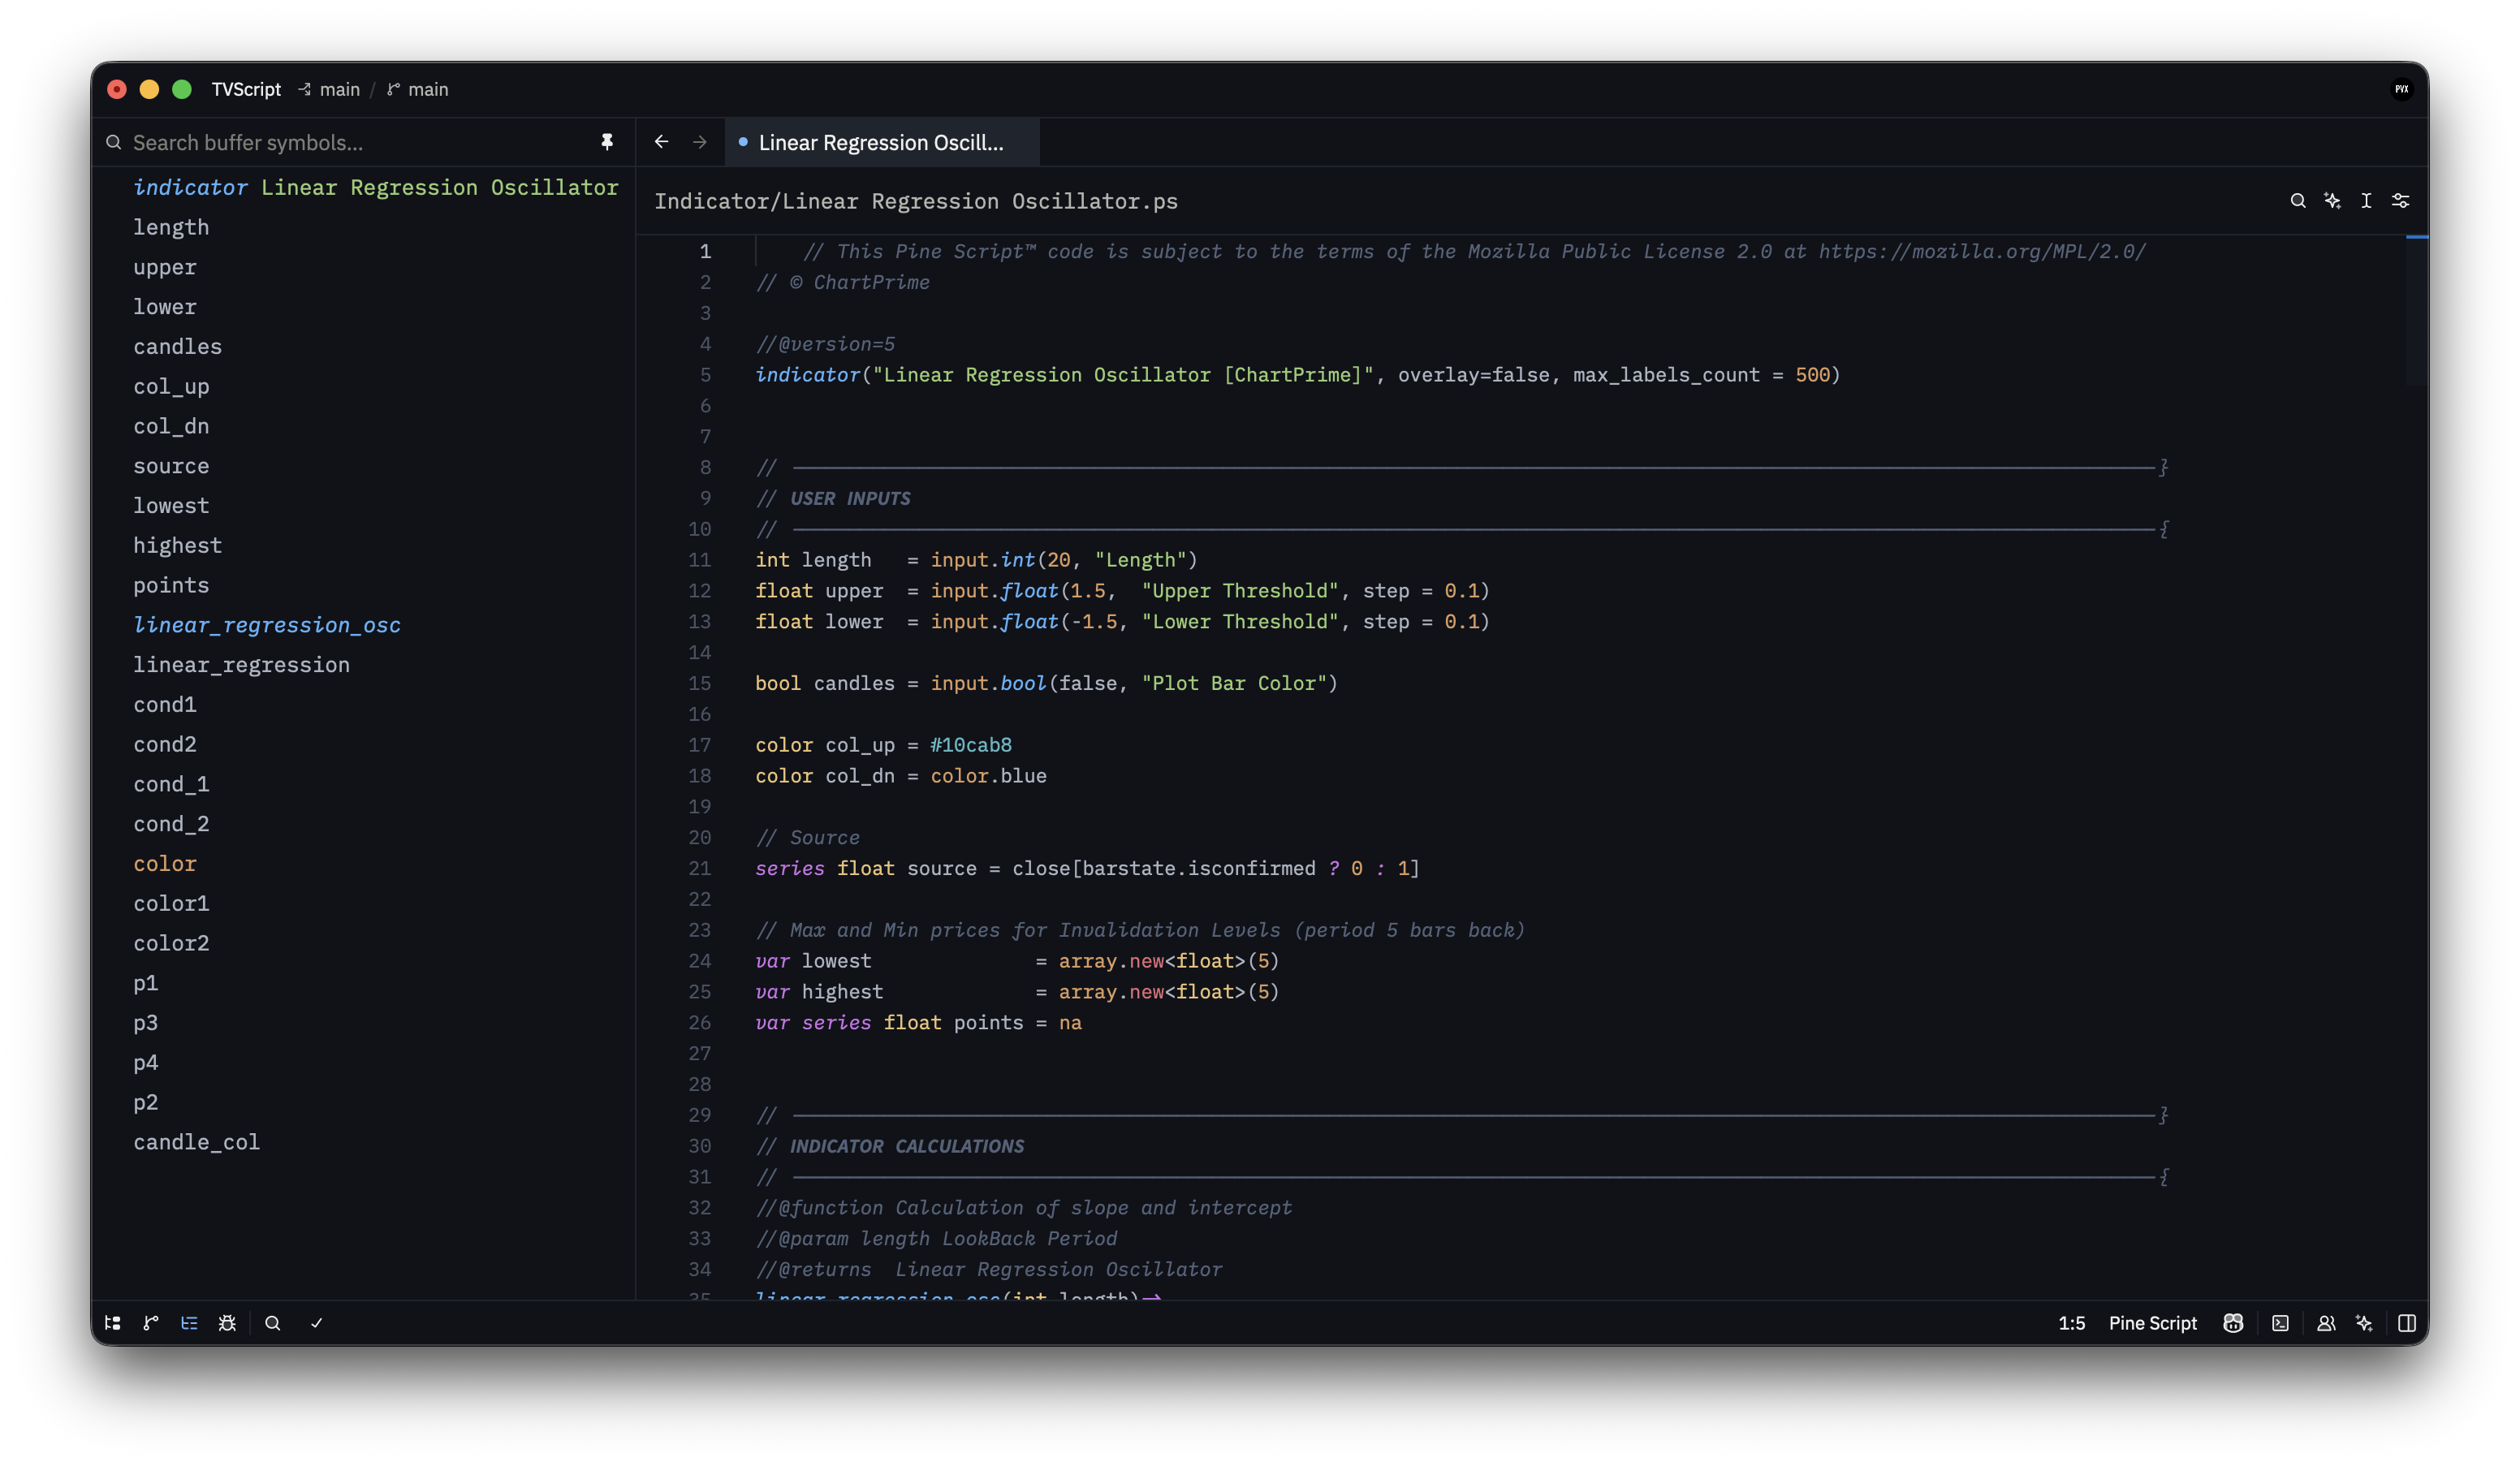Open the main branch switcher in title bar
2520x1466 pixels.
(x=418, y=89)
